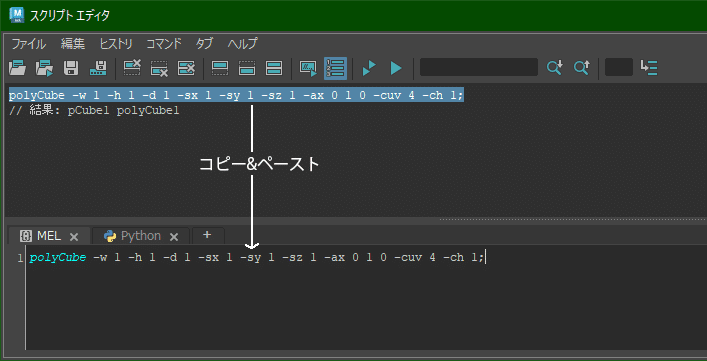Close the Python tab

pyautogui.click(x=174, y=237)
